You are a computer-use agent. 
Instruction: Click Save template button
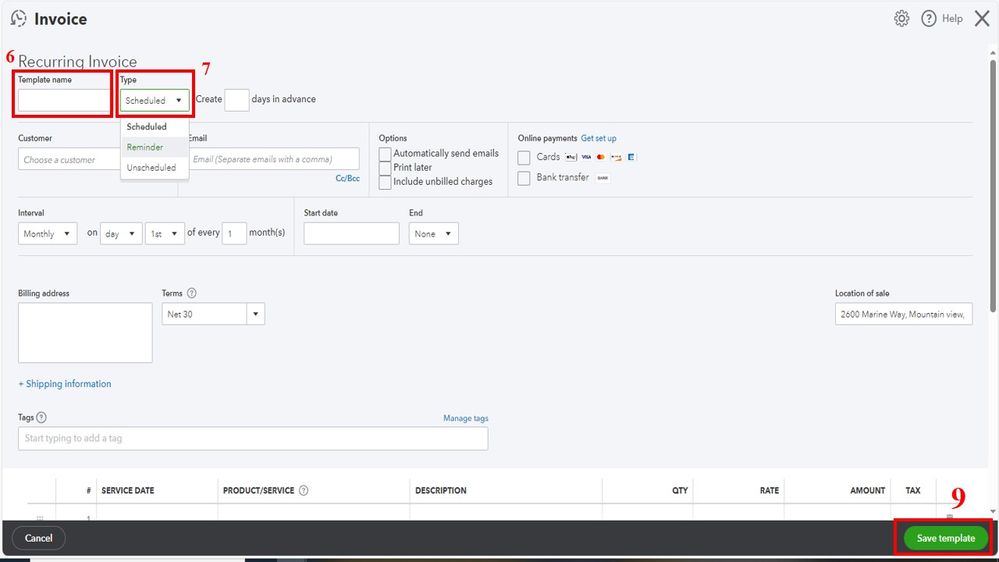click(x=945, y=538)
